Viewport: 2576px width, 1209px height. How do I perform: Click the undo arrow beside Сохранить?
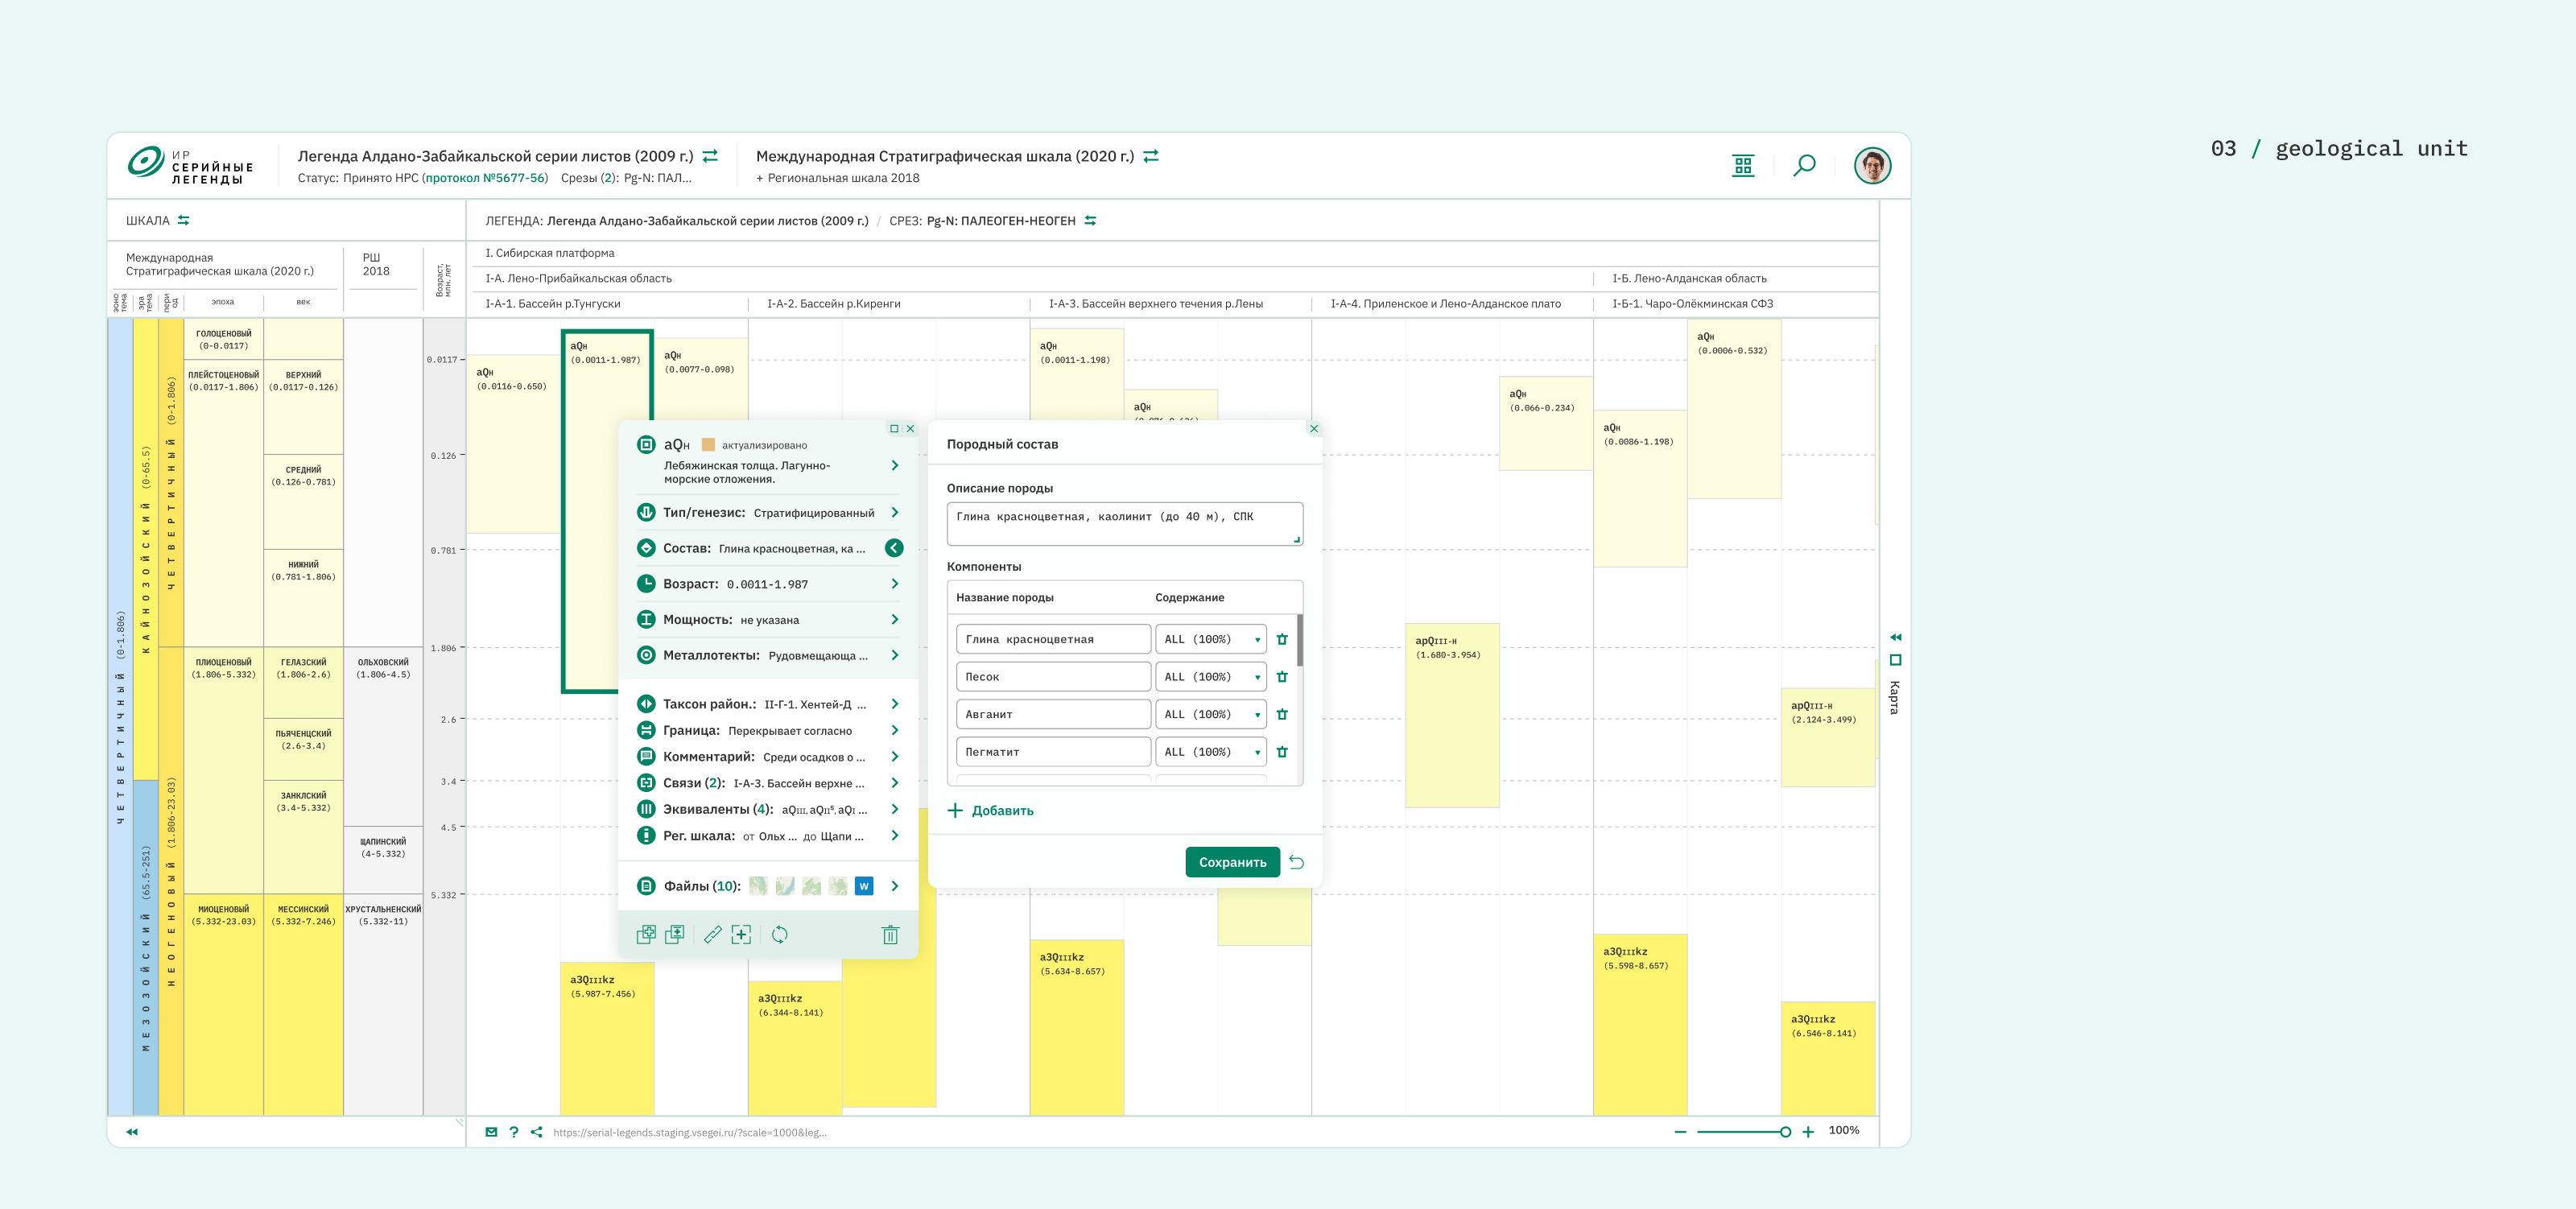tap(1297, 862)
